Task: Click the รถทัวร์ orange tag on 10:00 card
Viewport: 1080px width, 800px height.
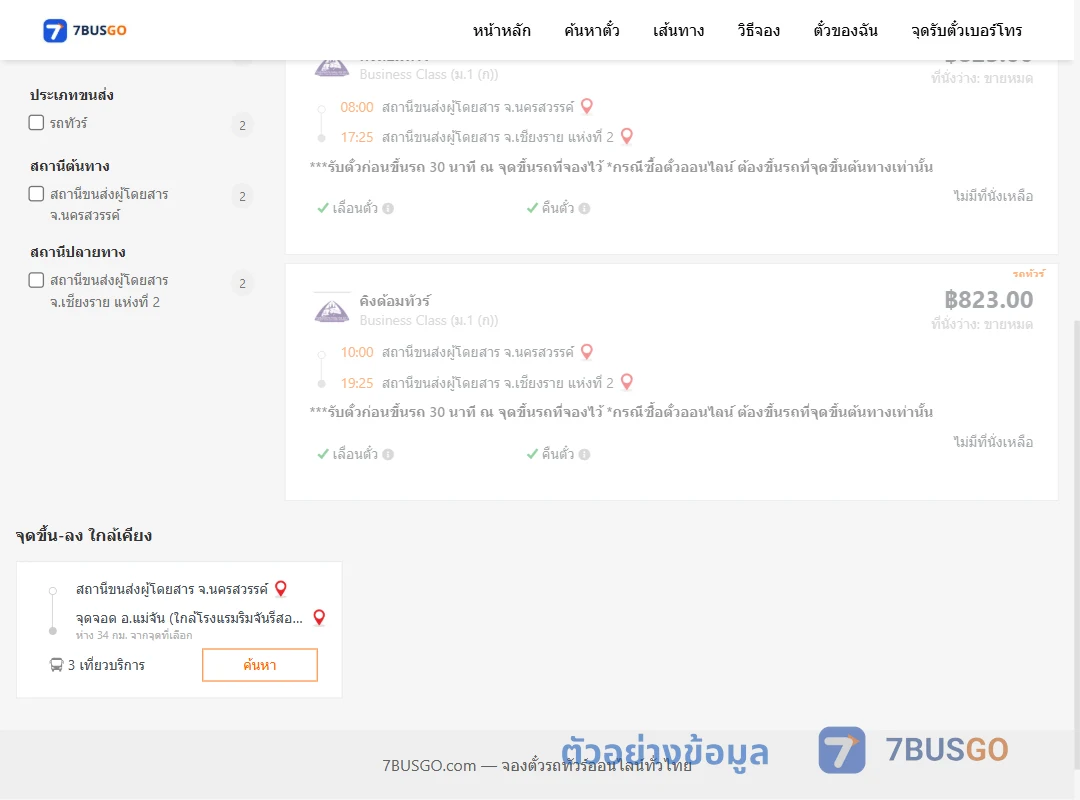Action: [x=1029, y=274]
